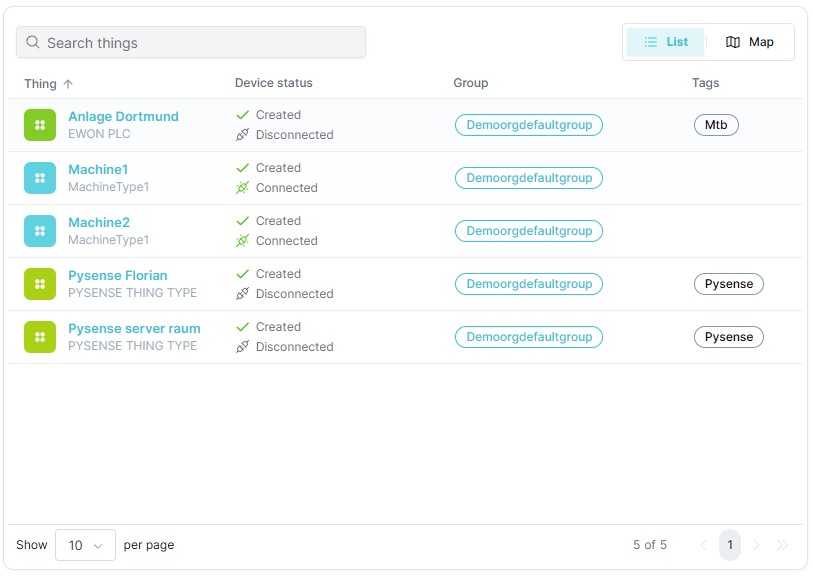Click the last page double-chevron control

783,545
